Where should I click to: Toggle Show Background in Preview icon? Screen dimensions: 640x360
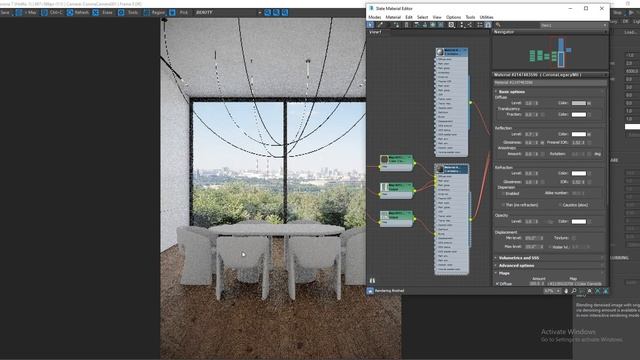pos(440,24)
